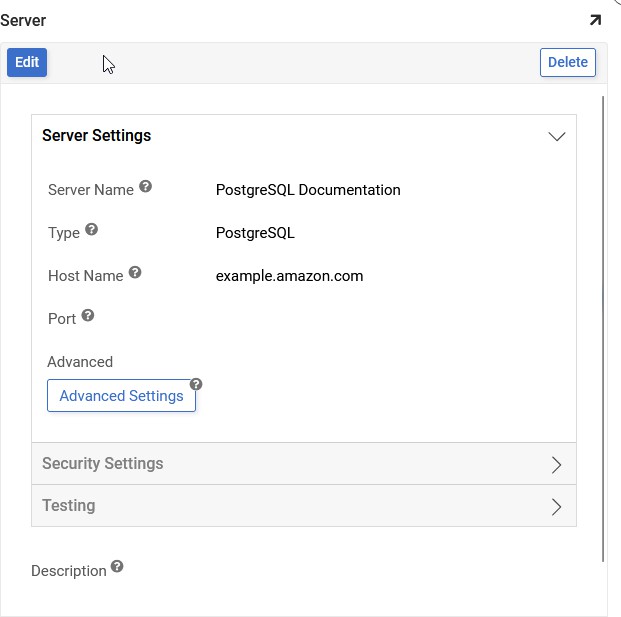Viewport: 621px width, 617px height.
Task: Click help icon next to Type
Action: click(x=91, y=230)
